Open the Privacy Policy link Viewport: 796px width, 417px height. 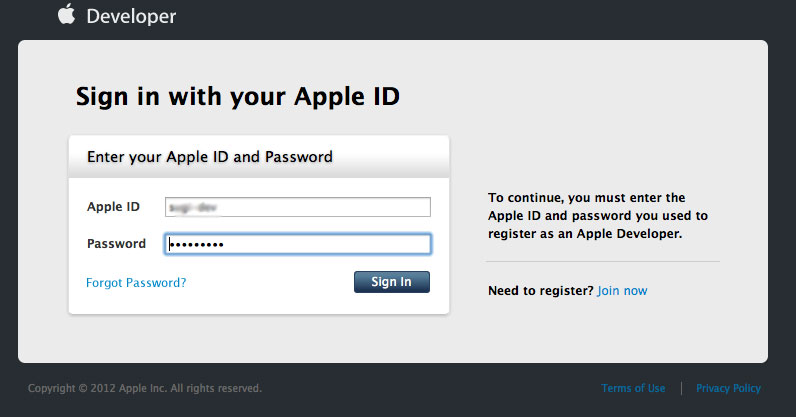[728, 388]
